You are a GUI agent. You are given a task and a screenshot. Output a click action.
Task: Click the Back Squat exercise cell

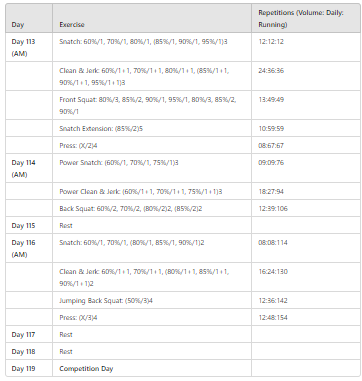click(x=152, y=208)
